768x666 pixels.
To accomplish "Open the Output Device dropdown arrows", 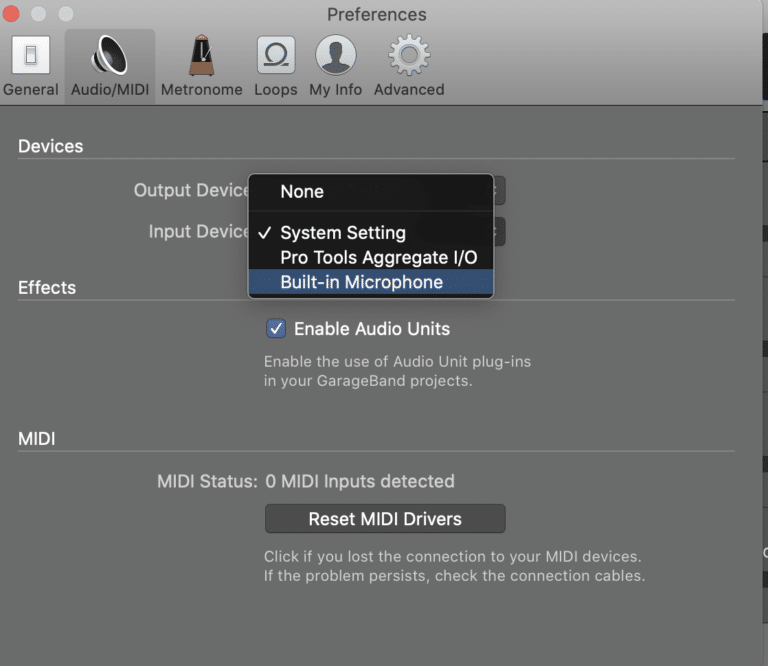I will [x=499, y=190].
